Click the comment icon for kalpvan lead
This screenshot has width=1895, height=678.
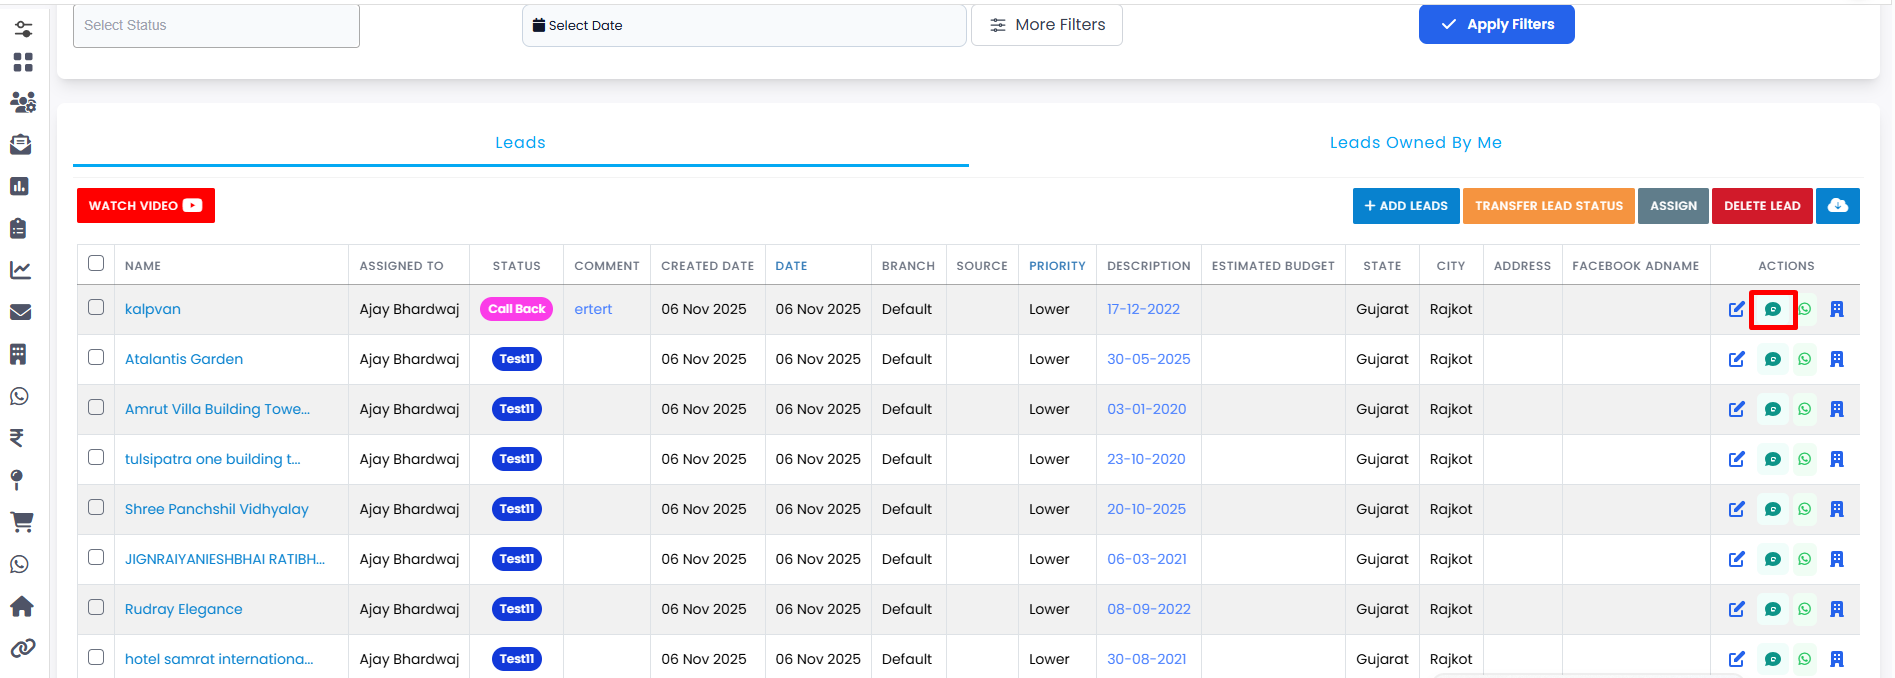pyautogui.click(x=1772, y=309)
